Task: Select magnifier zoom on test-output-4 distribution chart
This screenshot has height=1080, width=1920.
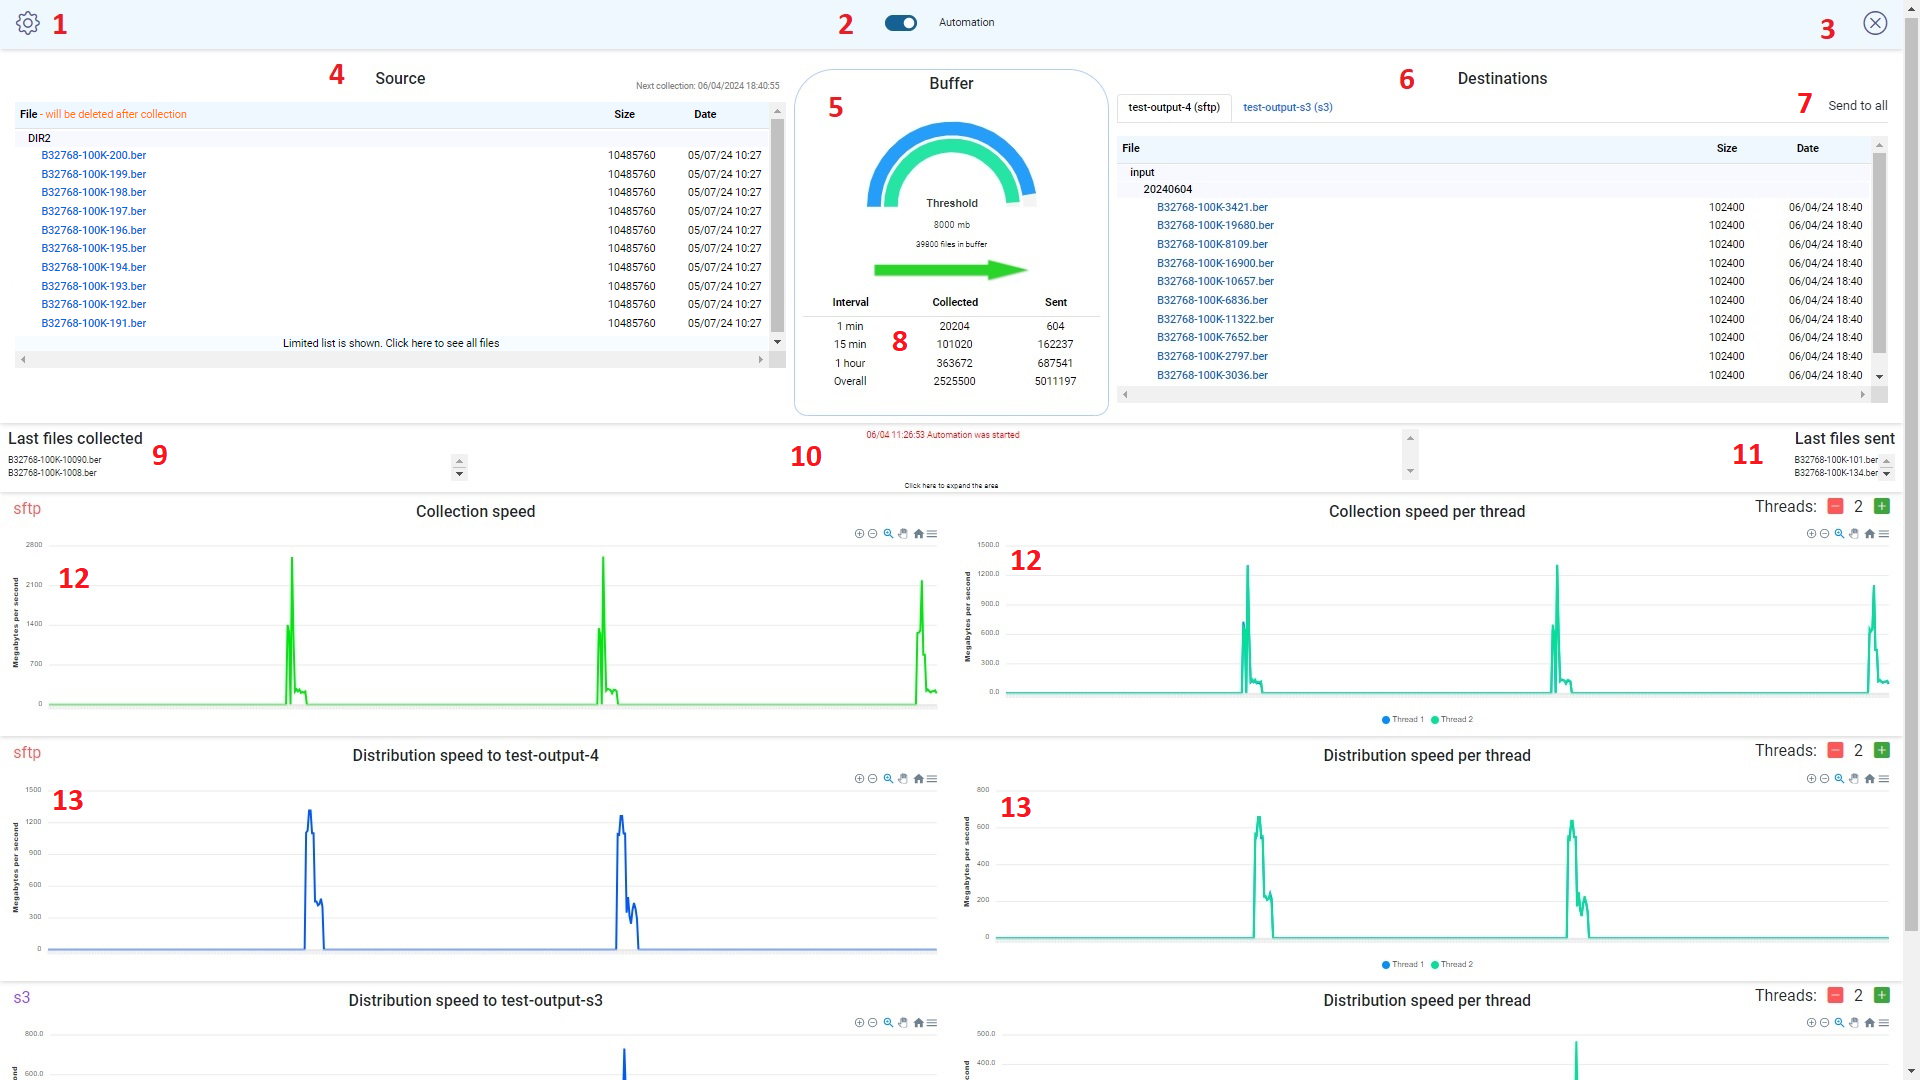Action: pos(888,779)
